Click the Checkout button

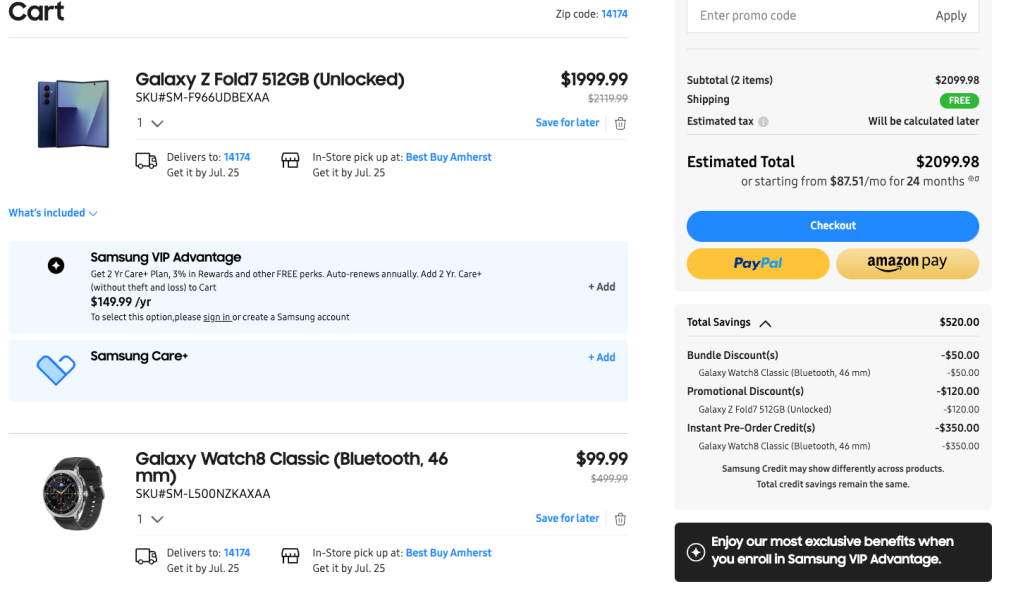coord(832,226)
